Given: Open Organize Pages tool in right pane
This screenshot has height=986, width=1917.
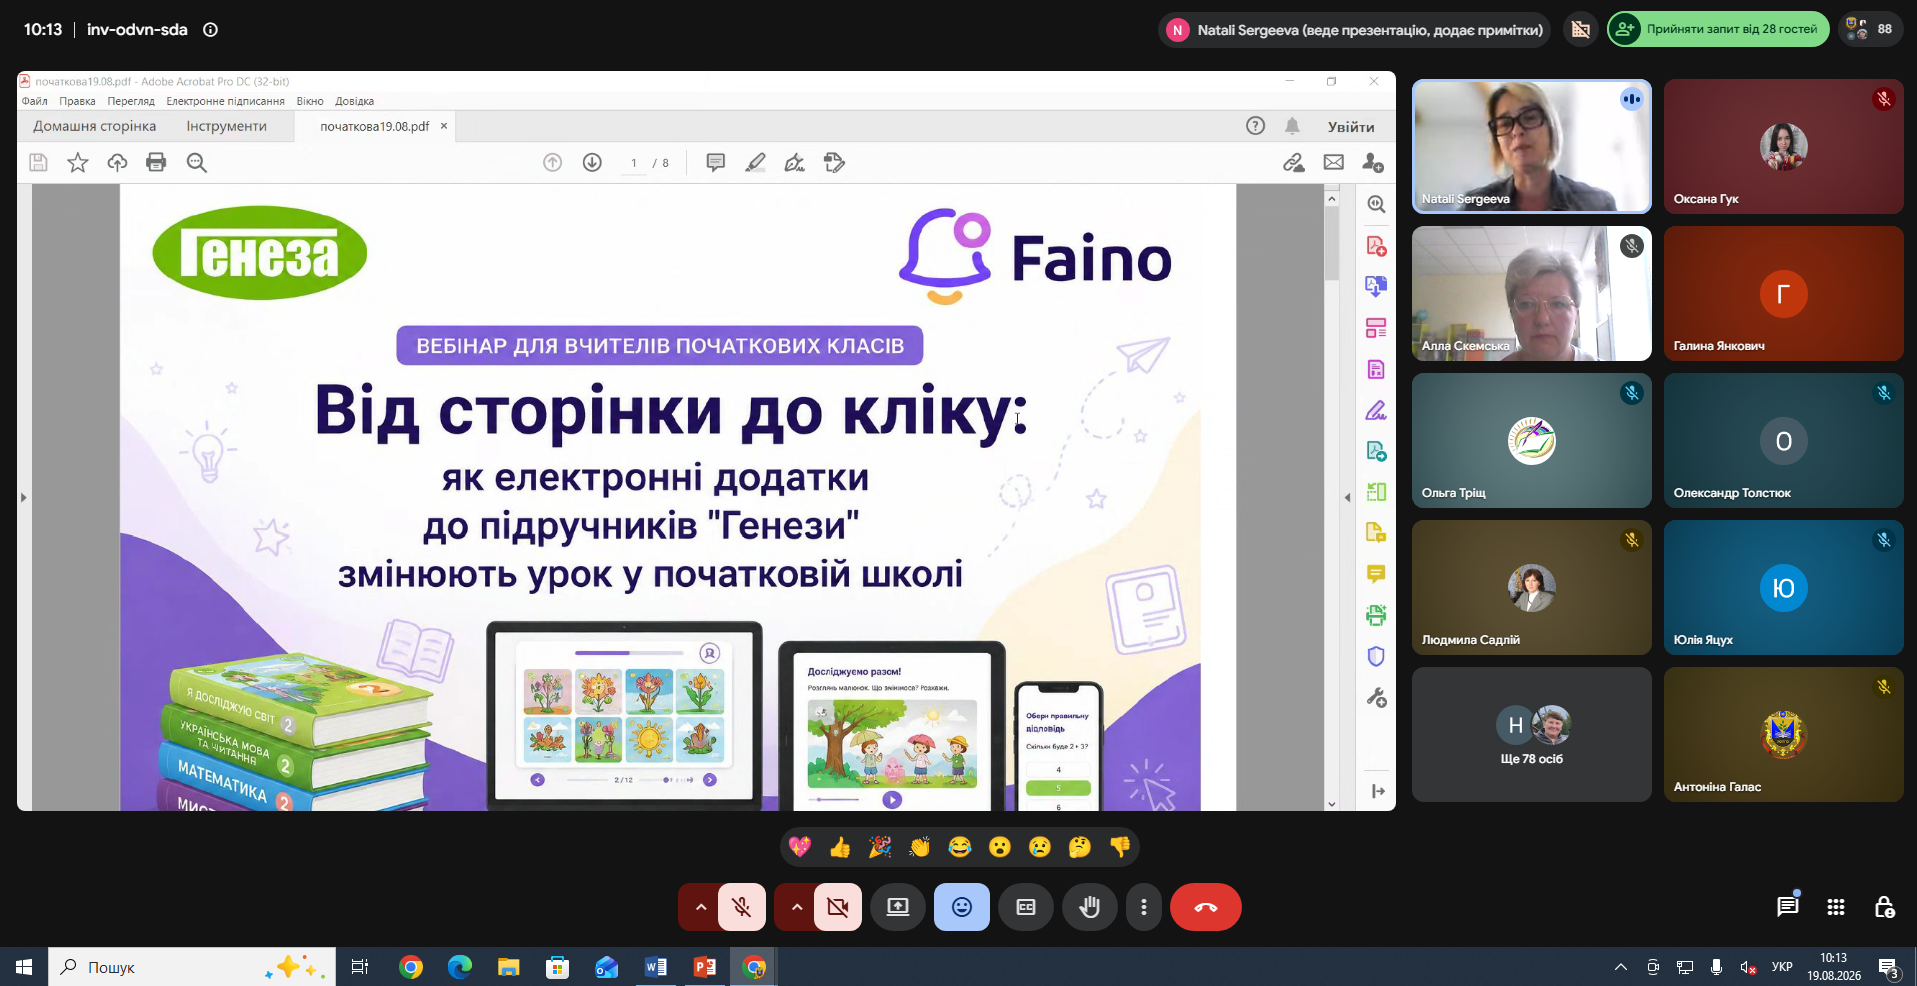Looking at the screenshot, I should (1376, 328).
